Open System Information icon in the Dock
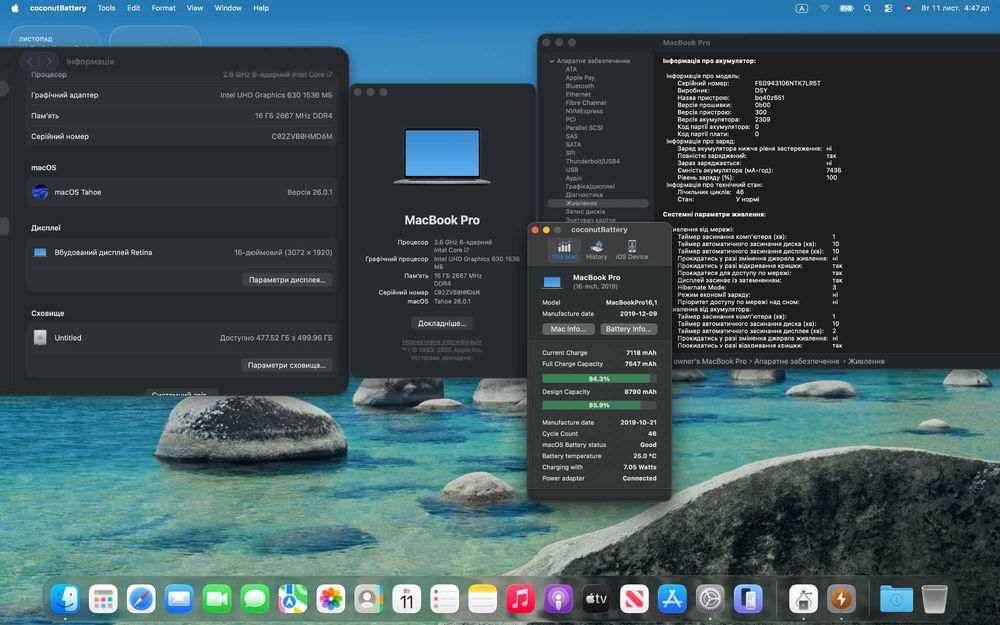This screenshot has width=1000, height=625. (803, 599)
